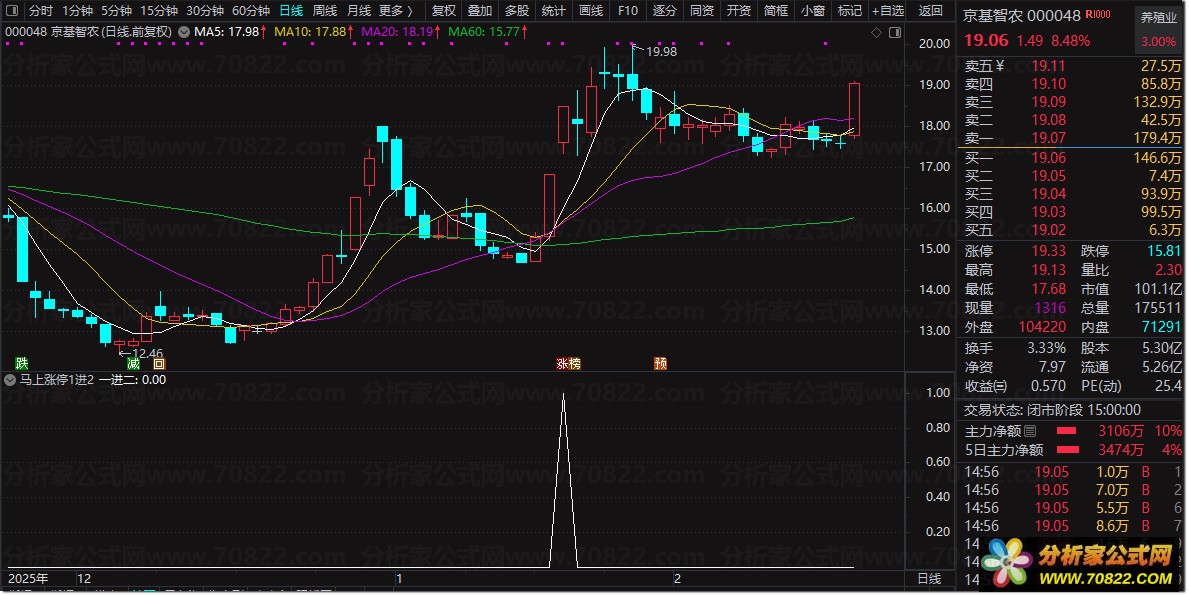The height and width of the screenshot is (595, 1189).
Task: Click the 换手 value 3.33%
Action: coord(1046,348)
